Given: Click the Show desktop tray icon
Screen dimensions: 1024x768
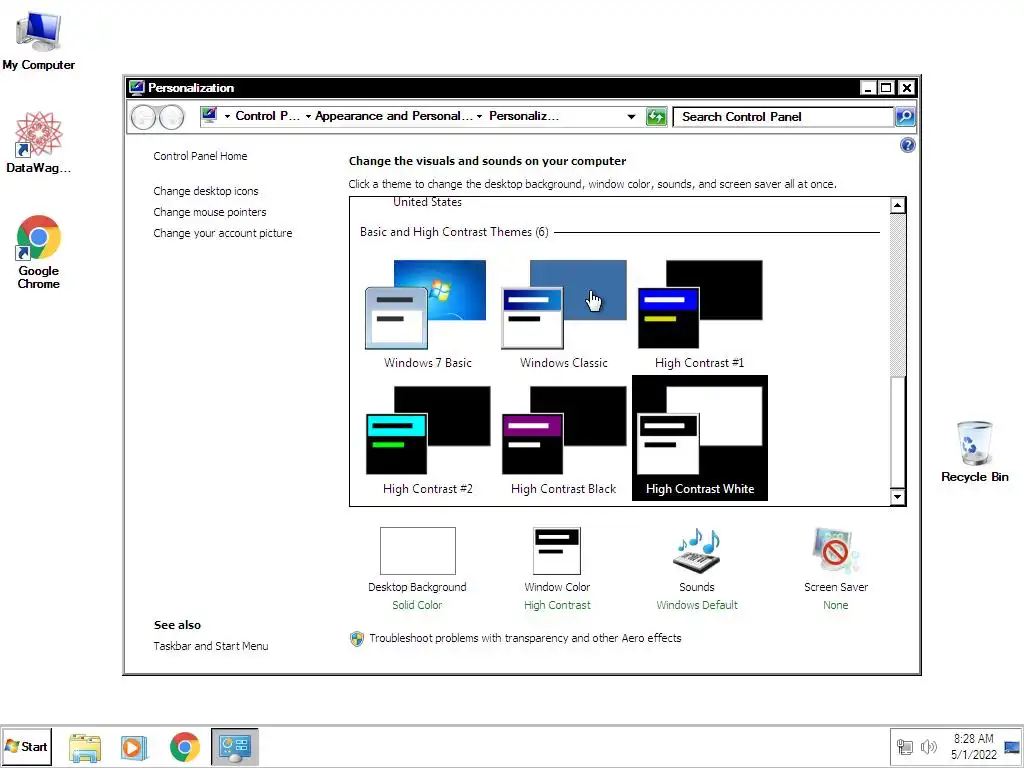Looking at the screenshot, I should (1012, 746).
